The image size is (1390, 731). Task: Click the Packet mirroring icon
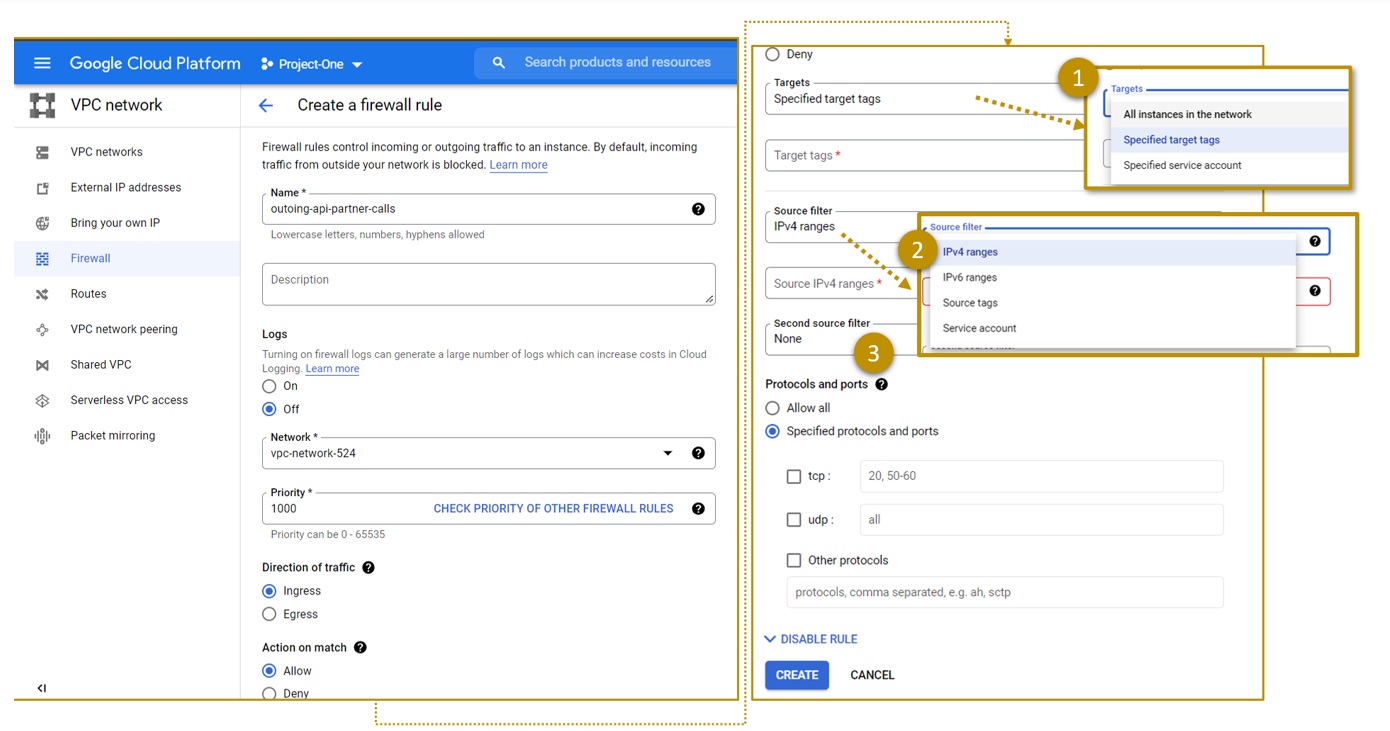tap(42, 436)
